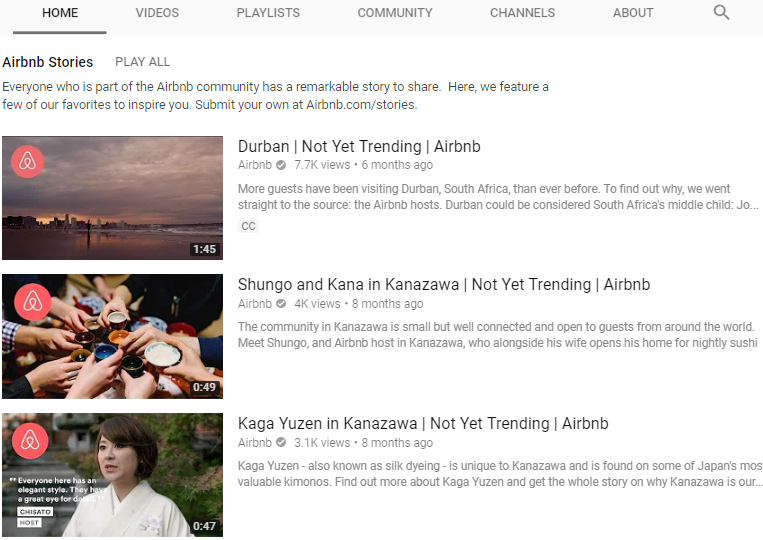Open the Airbnb Stories playlist title

coord(48,62)
